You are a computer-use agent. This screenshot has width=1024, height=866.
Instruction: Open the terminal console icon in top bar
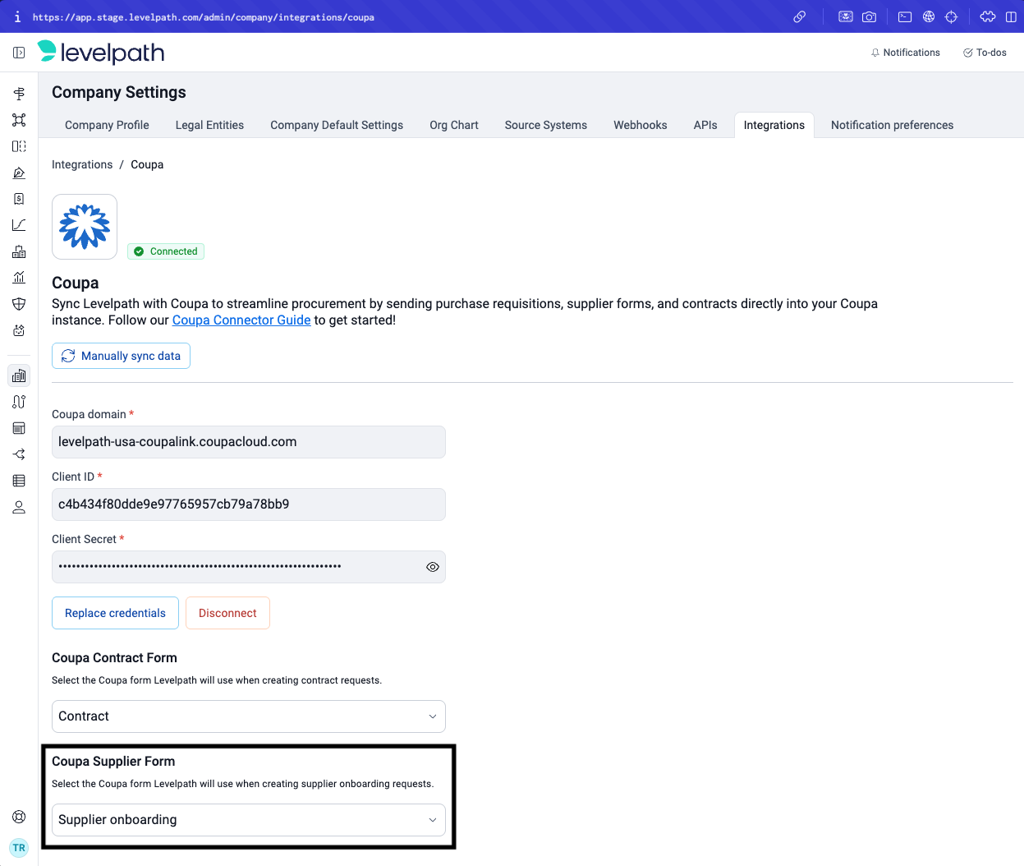(x=904, y=17)
